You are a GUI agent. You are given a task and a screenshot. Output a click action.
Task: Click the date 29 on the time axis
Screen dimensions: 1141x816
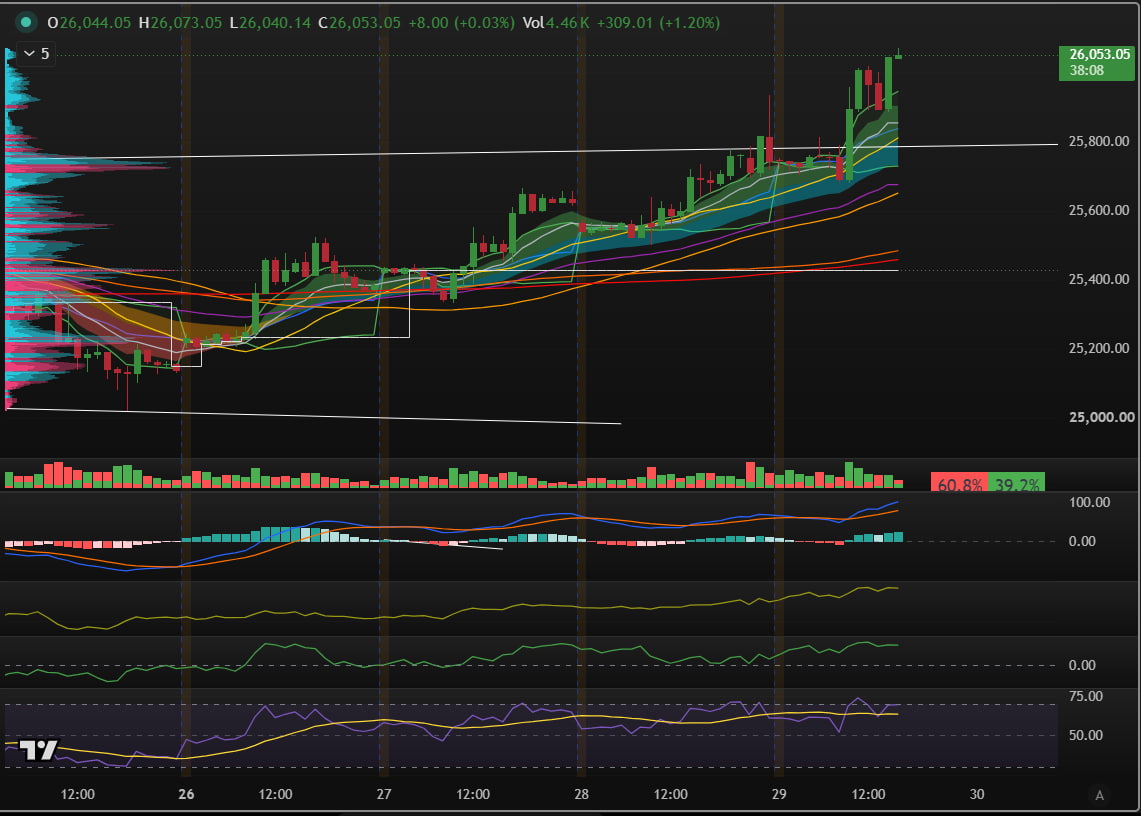tap(779, 794)
